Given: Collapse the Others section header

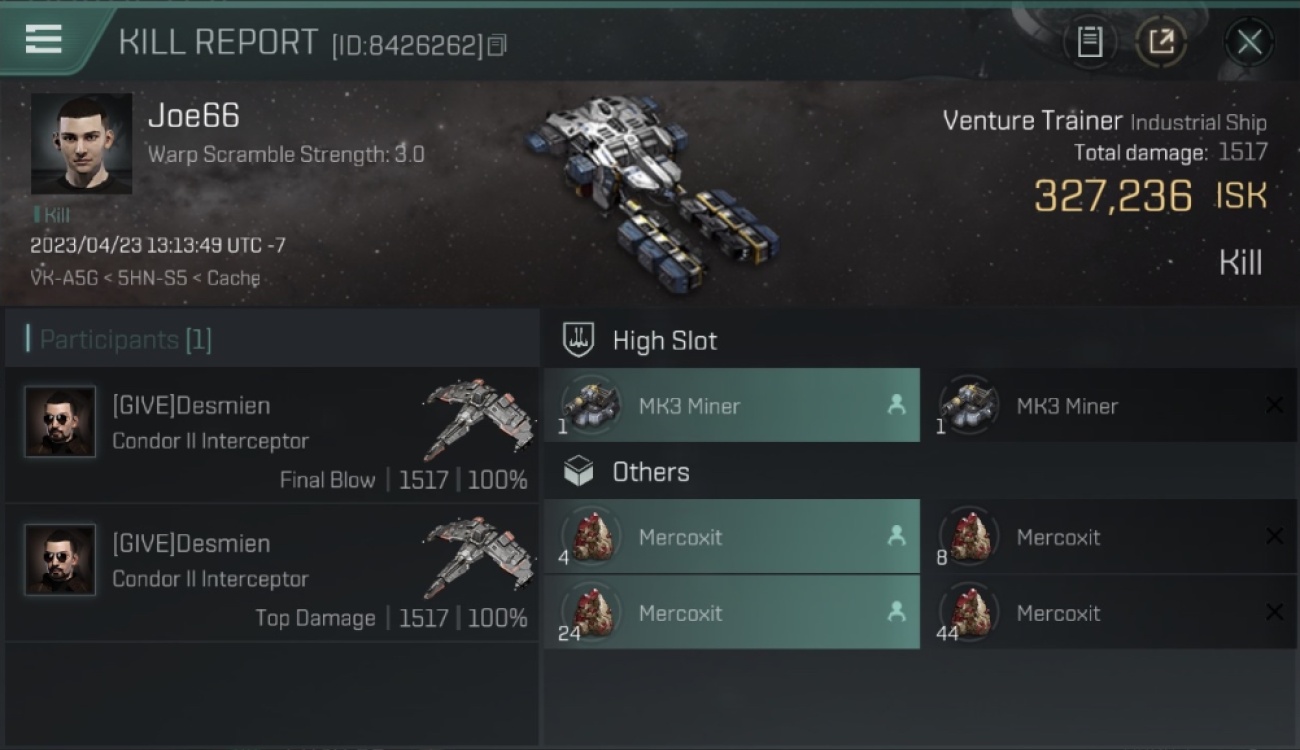Looking at the screenshot, I should tap(920, 472).
